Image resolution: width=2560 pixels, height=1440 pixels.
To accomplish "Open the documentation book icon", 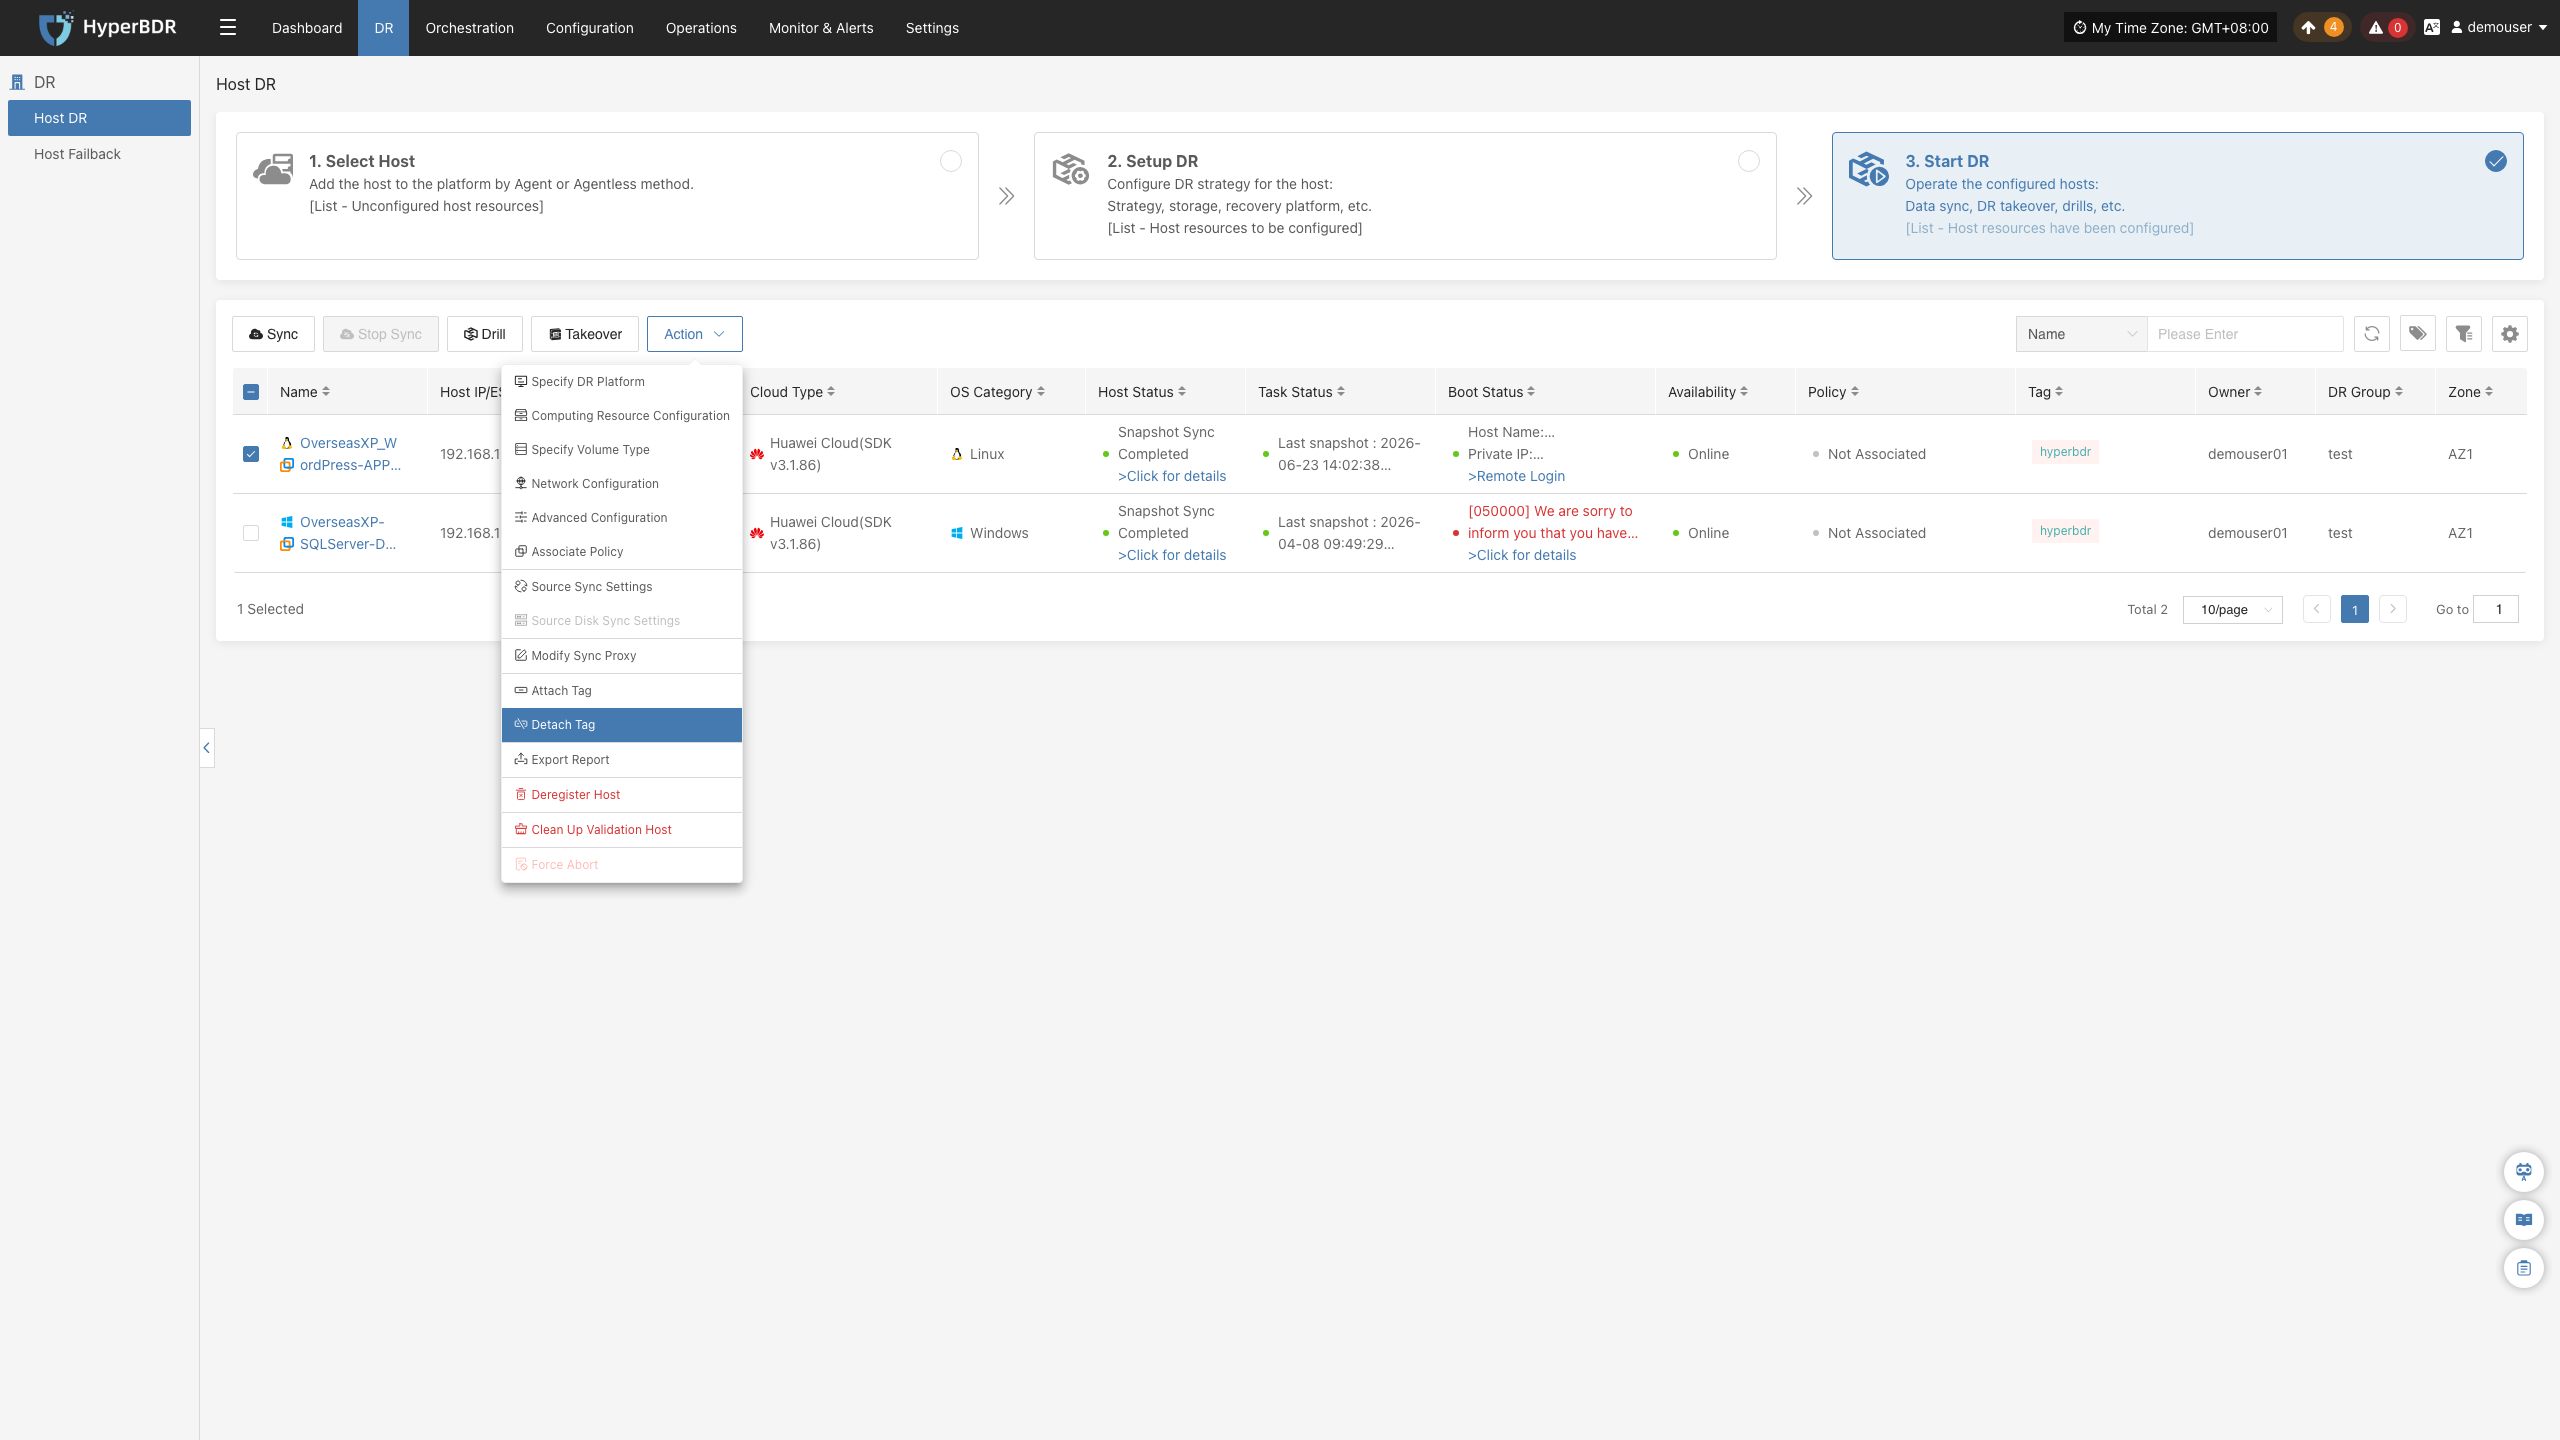I will pyautogui.click(x=2524, y=1220).
